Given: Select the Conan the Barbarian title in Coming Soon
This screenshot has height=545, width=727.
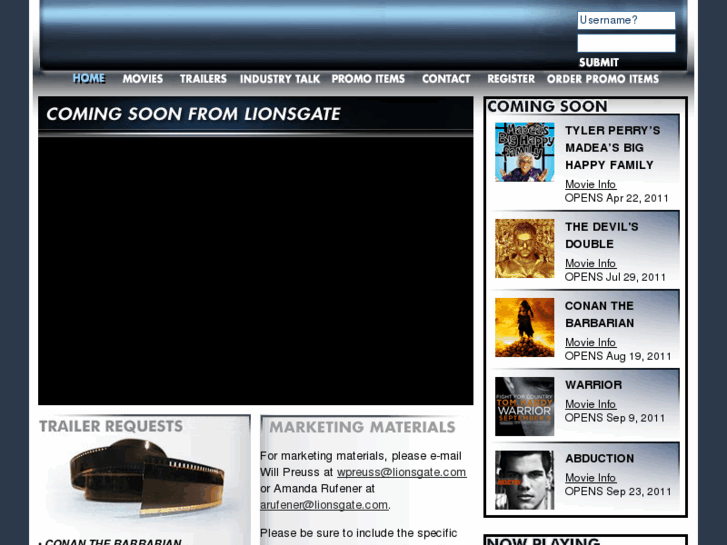Looking at the screenshot, I should pyautogui.click(x=599, y=314).
